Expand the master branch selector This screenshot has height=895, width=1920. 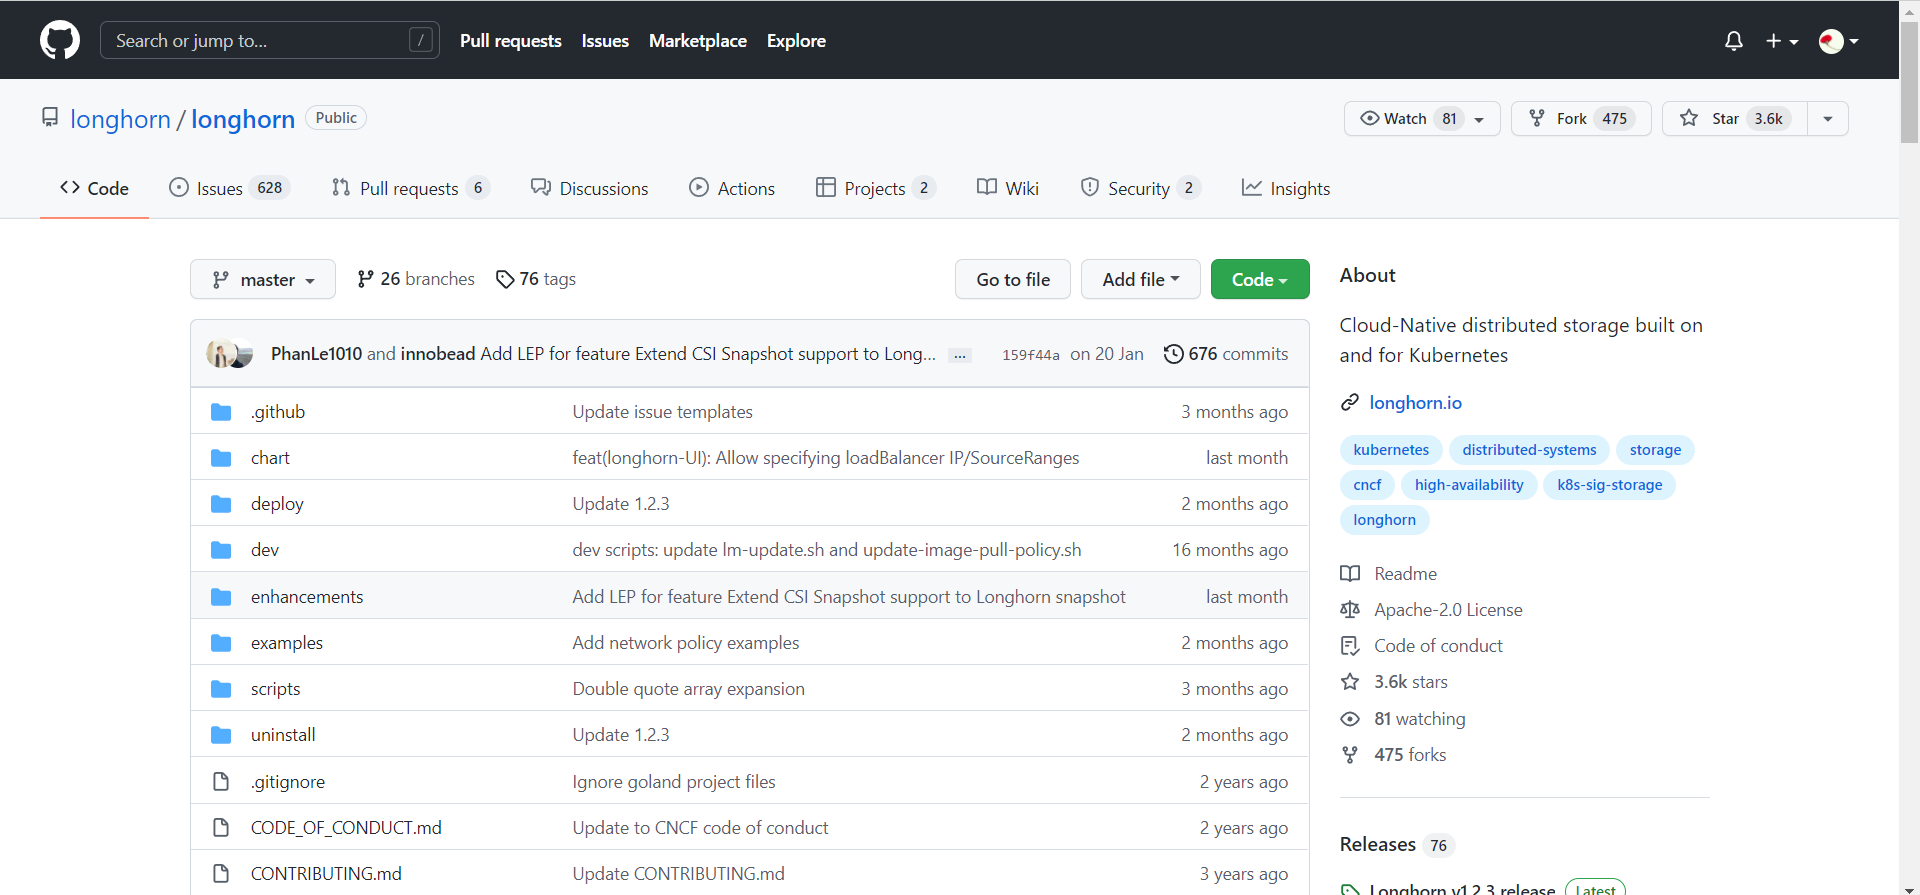tap(263, 279)
